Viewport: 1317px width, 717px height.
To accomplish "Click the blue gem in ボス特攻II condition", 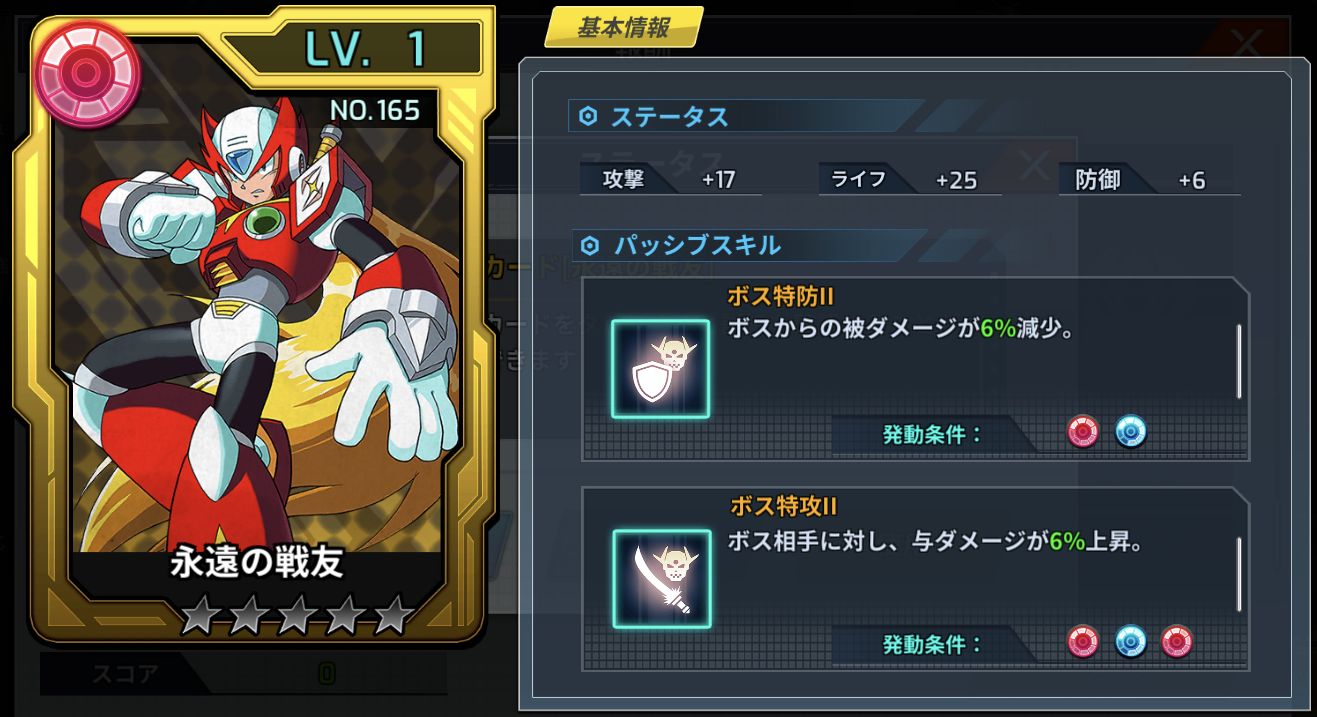I will [1131, 641].
